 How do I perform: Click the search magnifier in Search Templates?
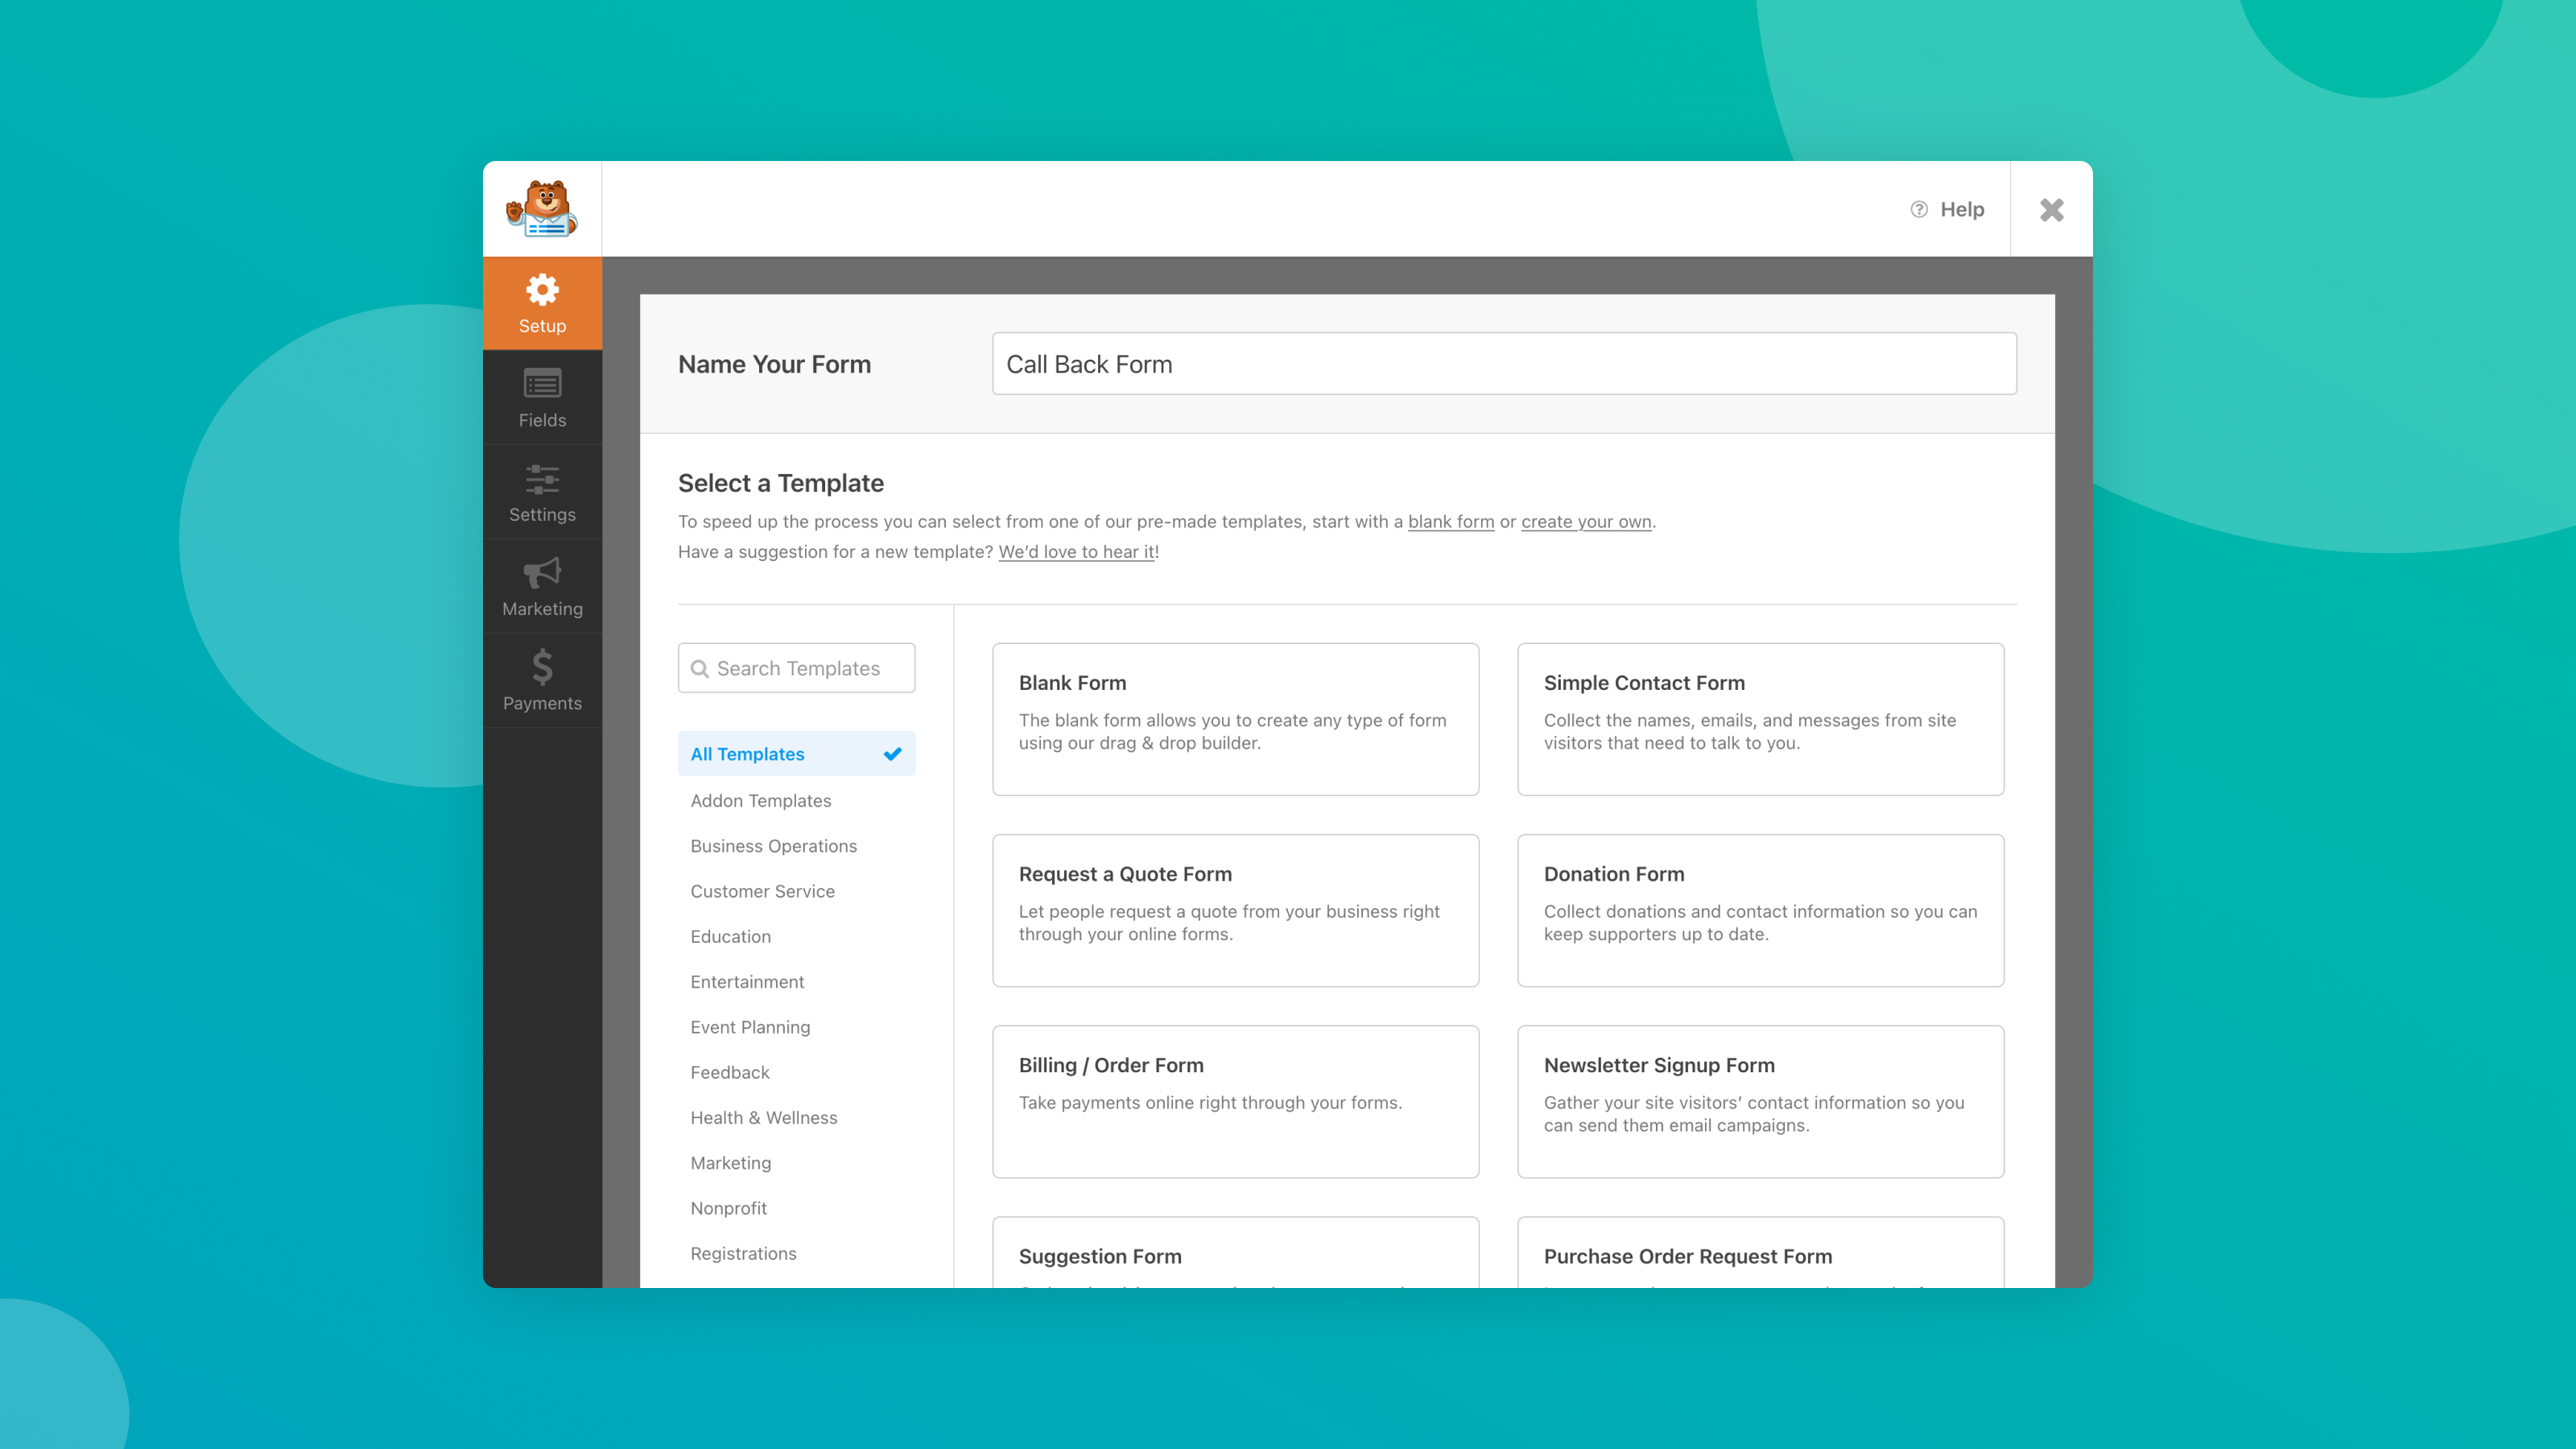701,668
